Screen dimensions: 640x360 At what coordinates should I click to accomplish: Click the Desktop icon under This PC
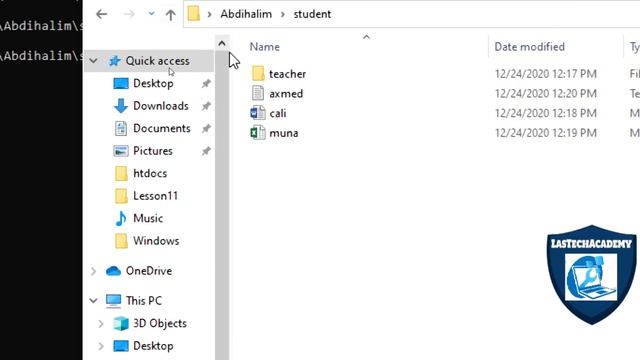(120, 346)
